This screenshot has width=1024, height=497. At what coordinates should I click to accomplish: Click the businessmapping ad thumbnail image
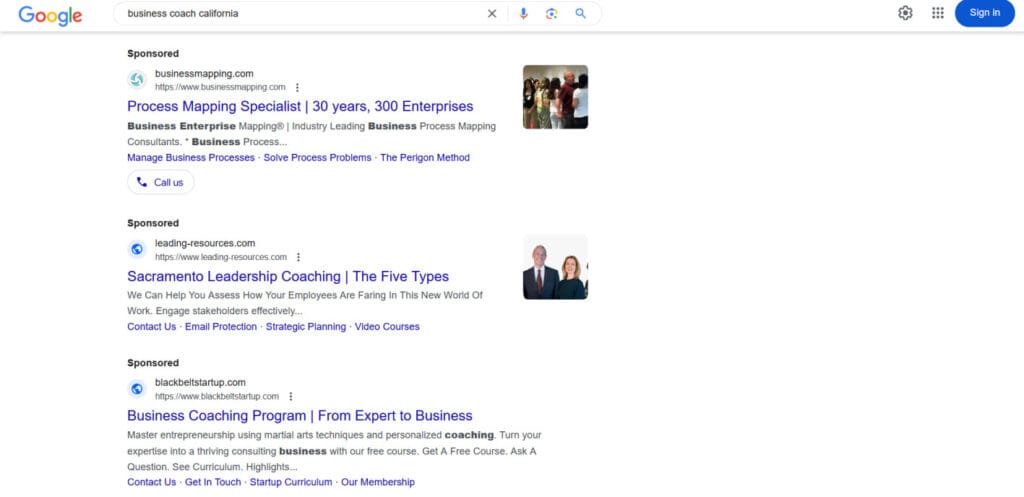[x=555, y=97]
